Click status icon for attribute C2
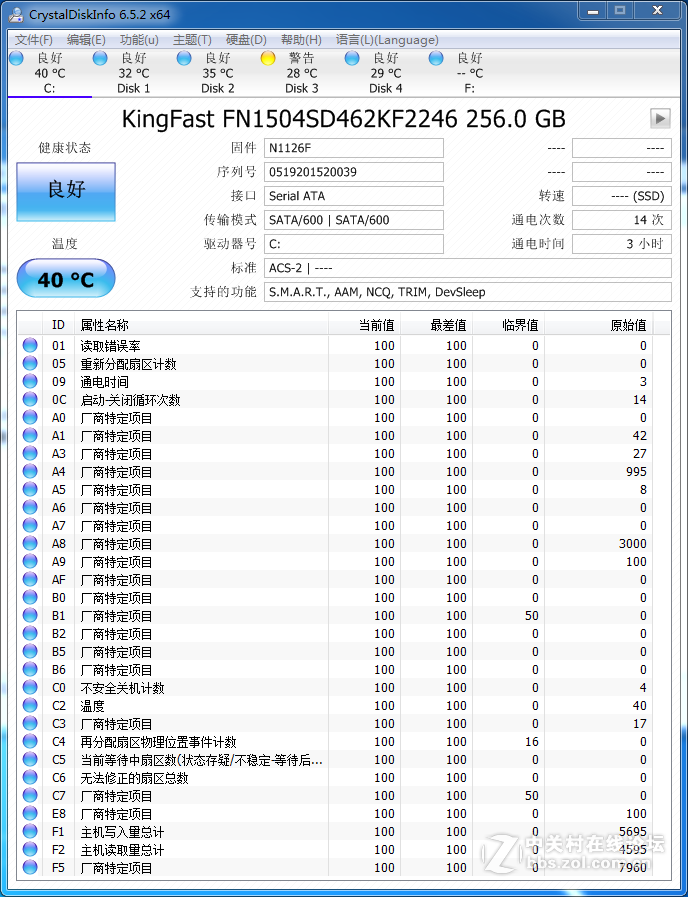Screen dimensions: 688x897 (x=30, y=705)
